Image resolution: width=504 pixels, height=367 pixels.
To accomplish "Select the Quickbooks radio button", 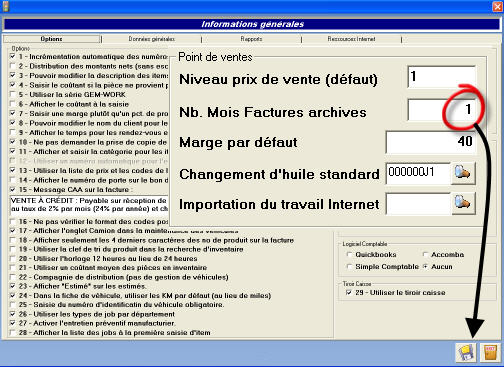I will tap(350, 255).
